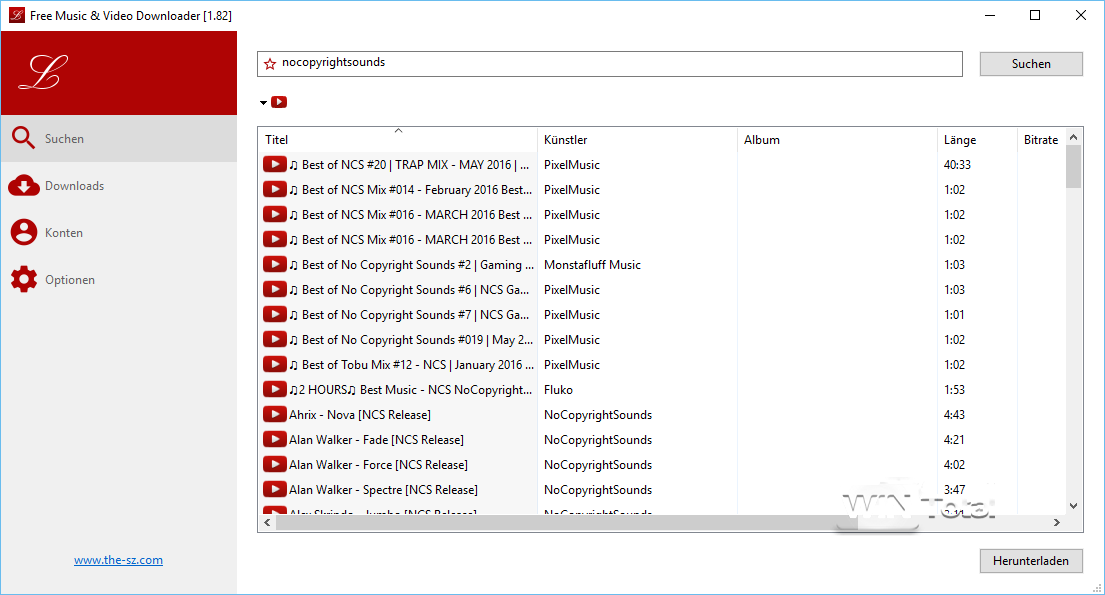Click the cloud Downloads sidebar icon
The height and width of the screenshot is (595, 1105).
pos(23,185)
